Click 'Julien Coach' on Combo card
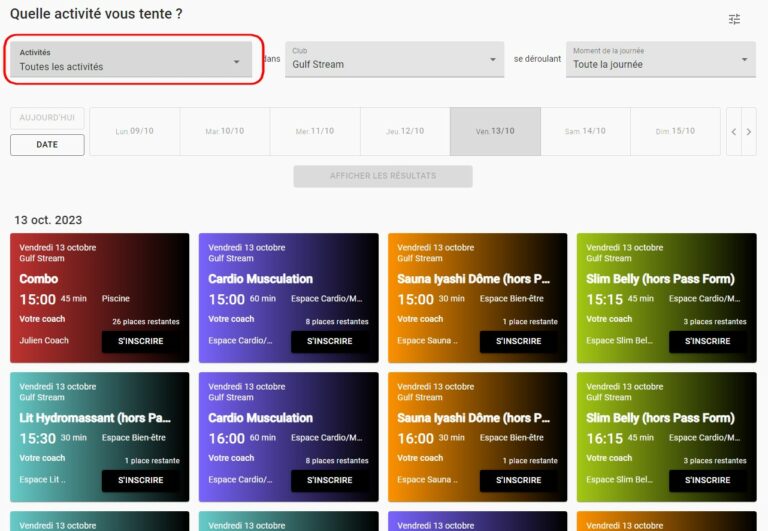This screenshot has width=768, height=531. click(44, 340)
